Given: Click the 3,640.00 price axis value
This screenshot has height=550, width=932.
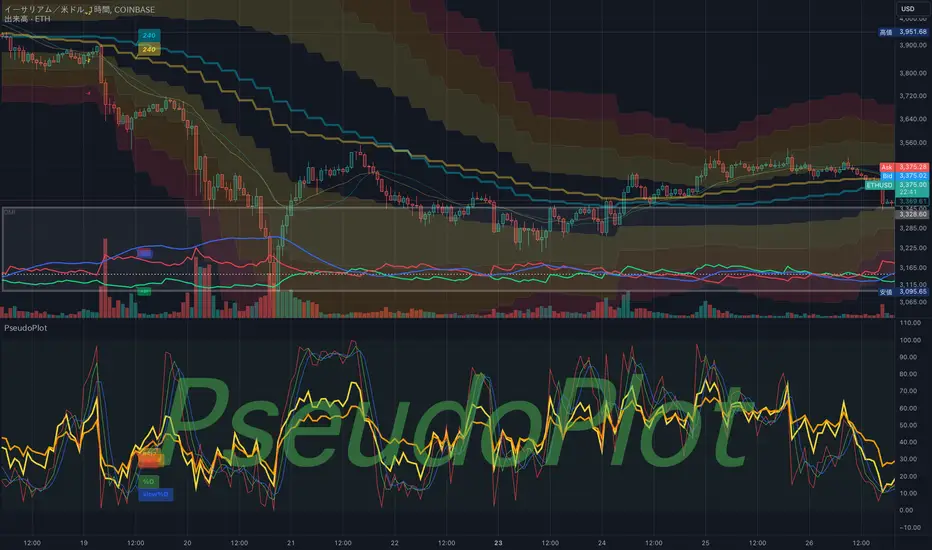Looking at the screenshot, I should pyautogui.click(x=912, y=119).
